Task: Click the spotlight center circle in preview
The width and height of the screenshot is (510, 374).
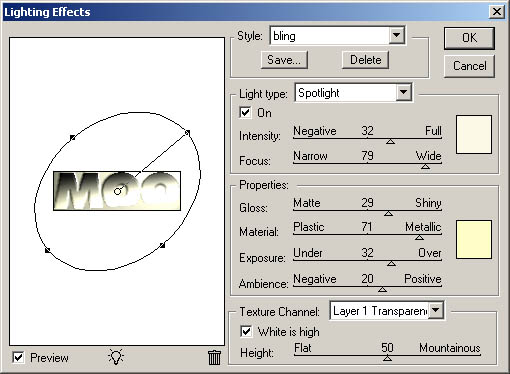Action: [117, 191]
